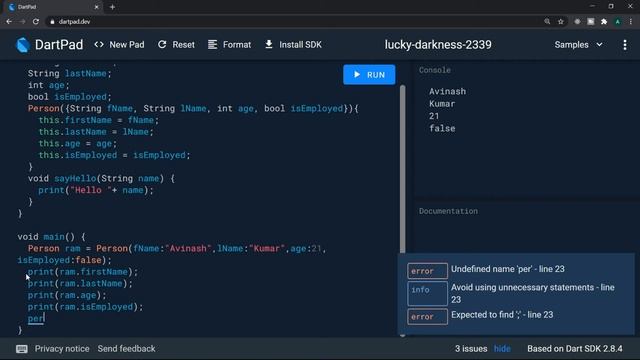Select the "Expected to find ';'" error
The width and height of the screenshot is (640, 360).
[502, 315]
